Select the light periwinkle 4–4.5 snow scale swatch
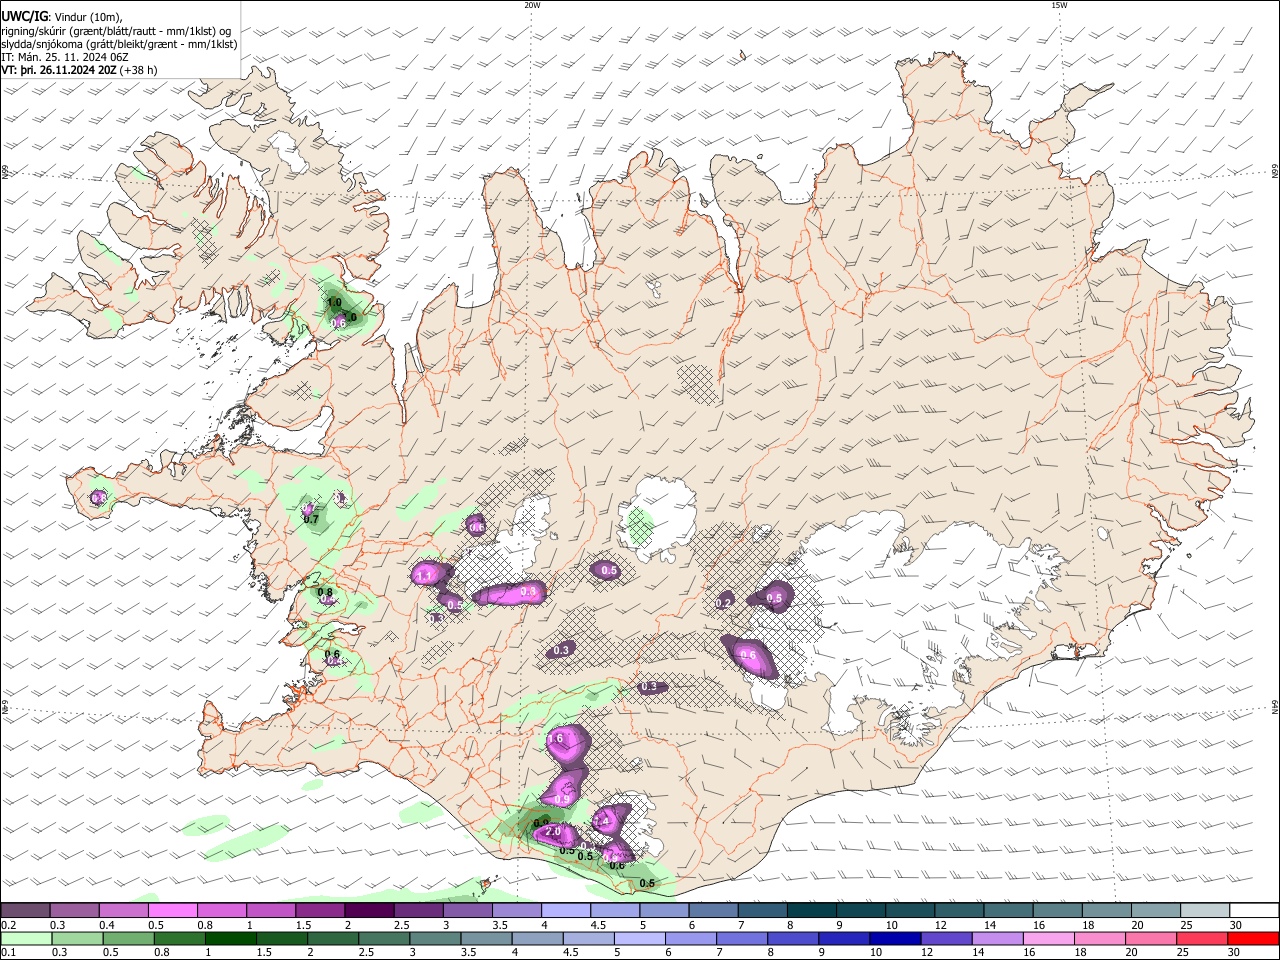 pos(566,910)
